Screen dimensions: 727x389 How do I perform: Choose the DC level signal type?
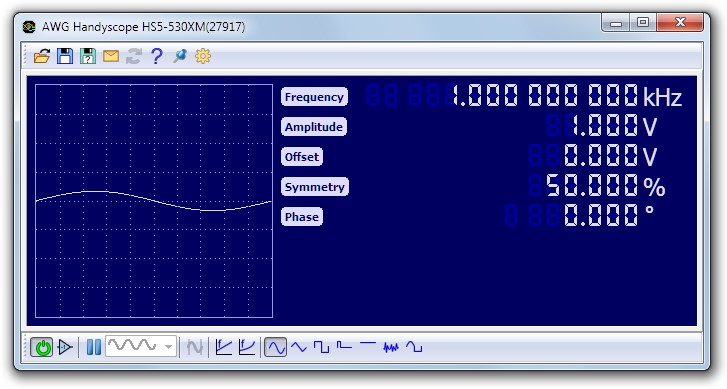(368, 344)
